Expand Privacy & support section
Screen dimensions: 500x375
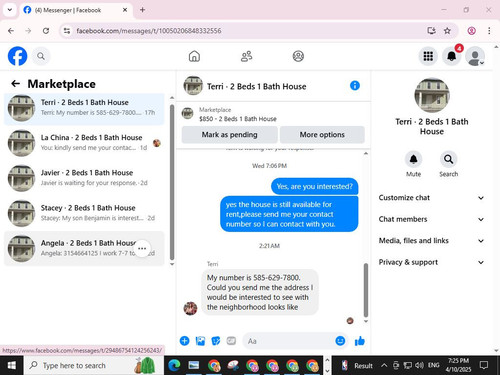[431, 262]
